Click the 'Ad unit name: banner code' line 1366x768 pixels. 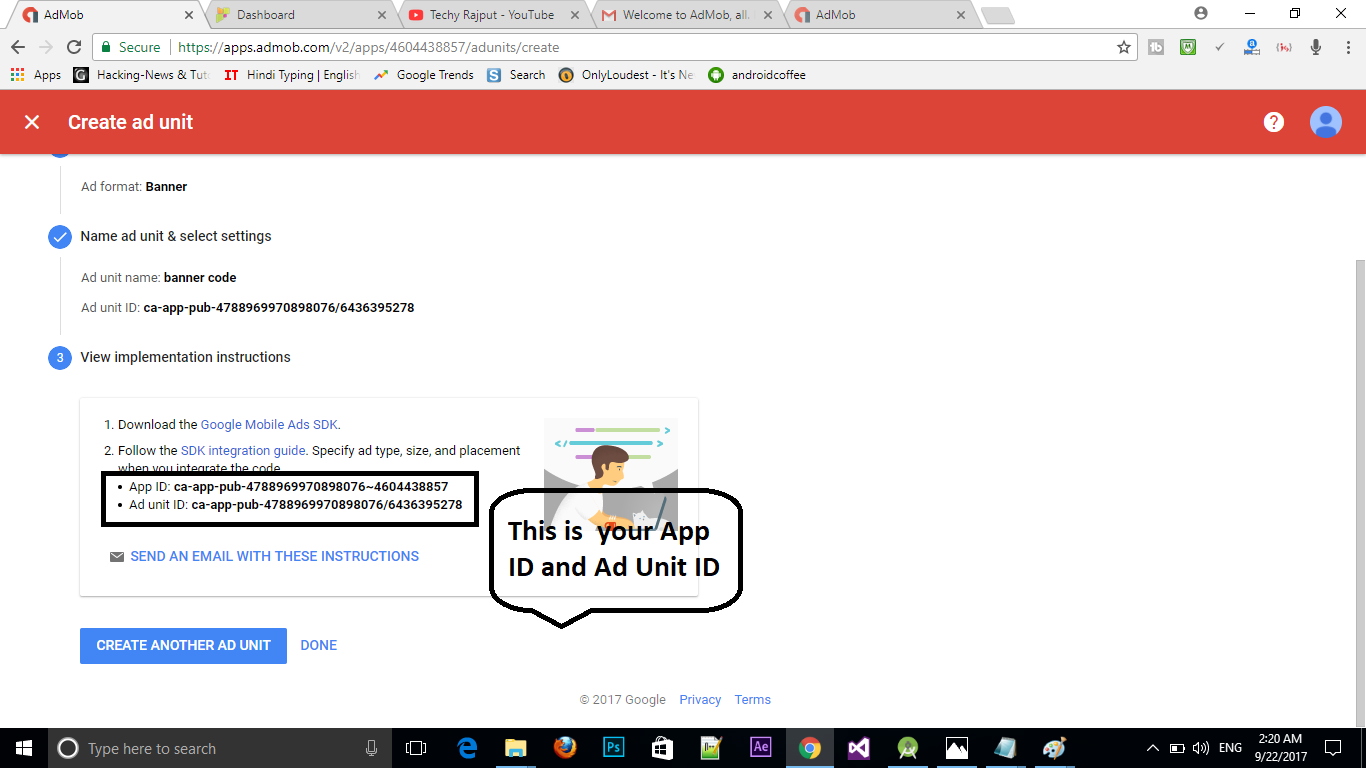pyautogui.click(x=159, y=278)
